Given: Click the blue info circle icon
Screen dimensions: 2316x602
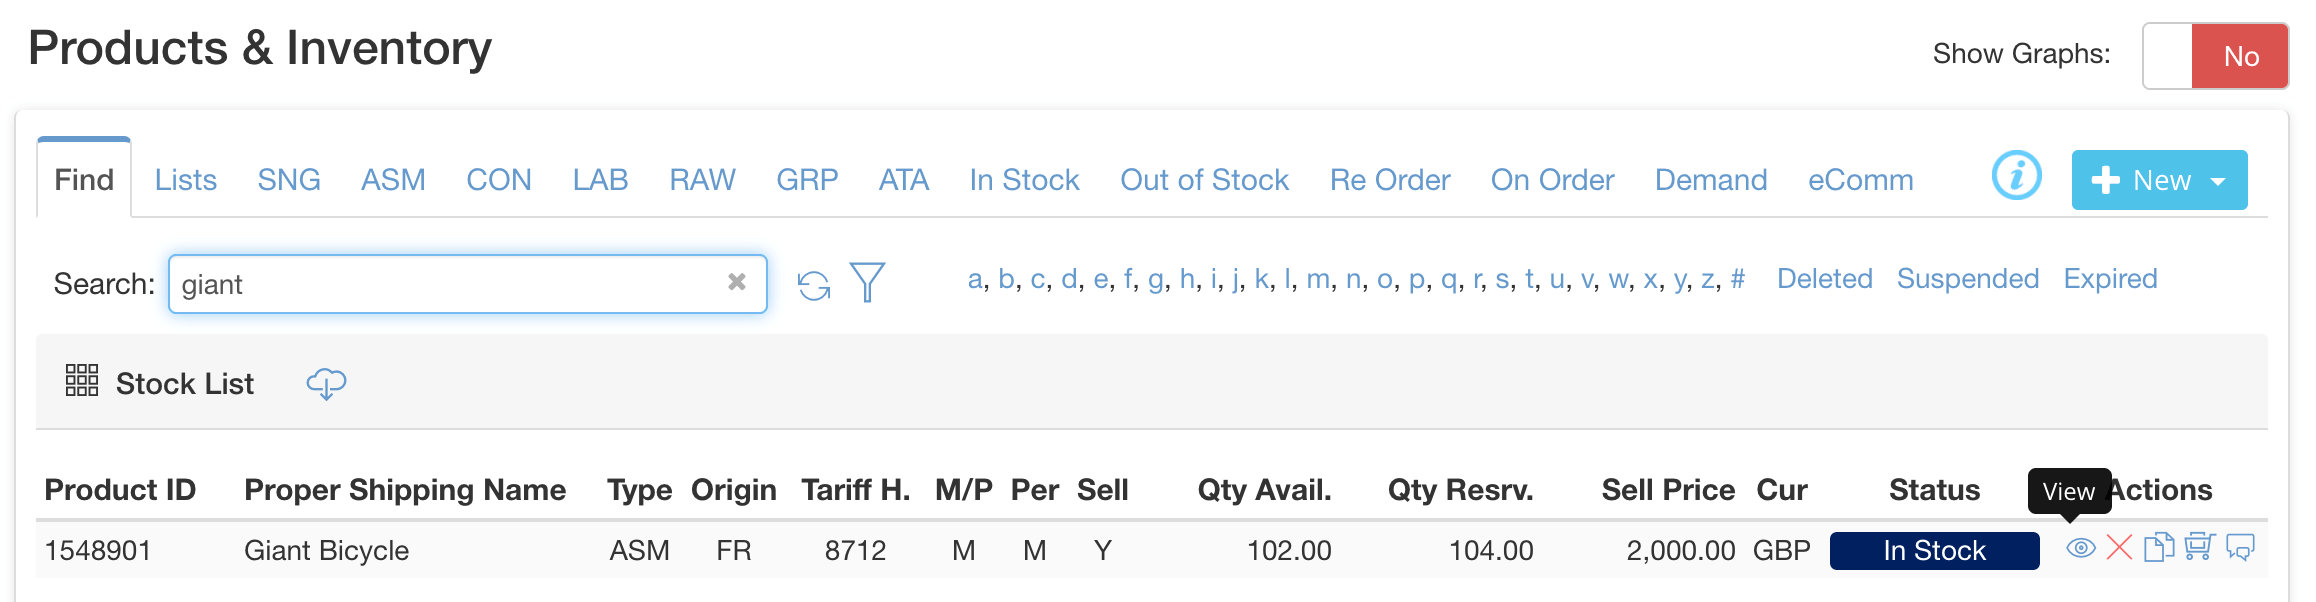Looking at the screenshot, I should [x=2016, y=177].
